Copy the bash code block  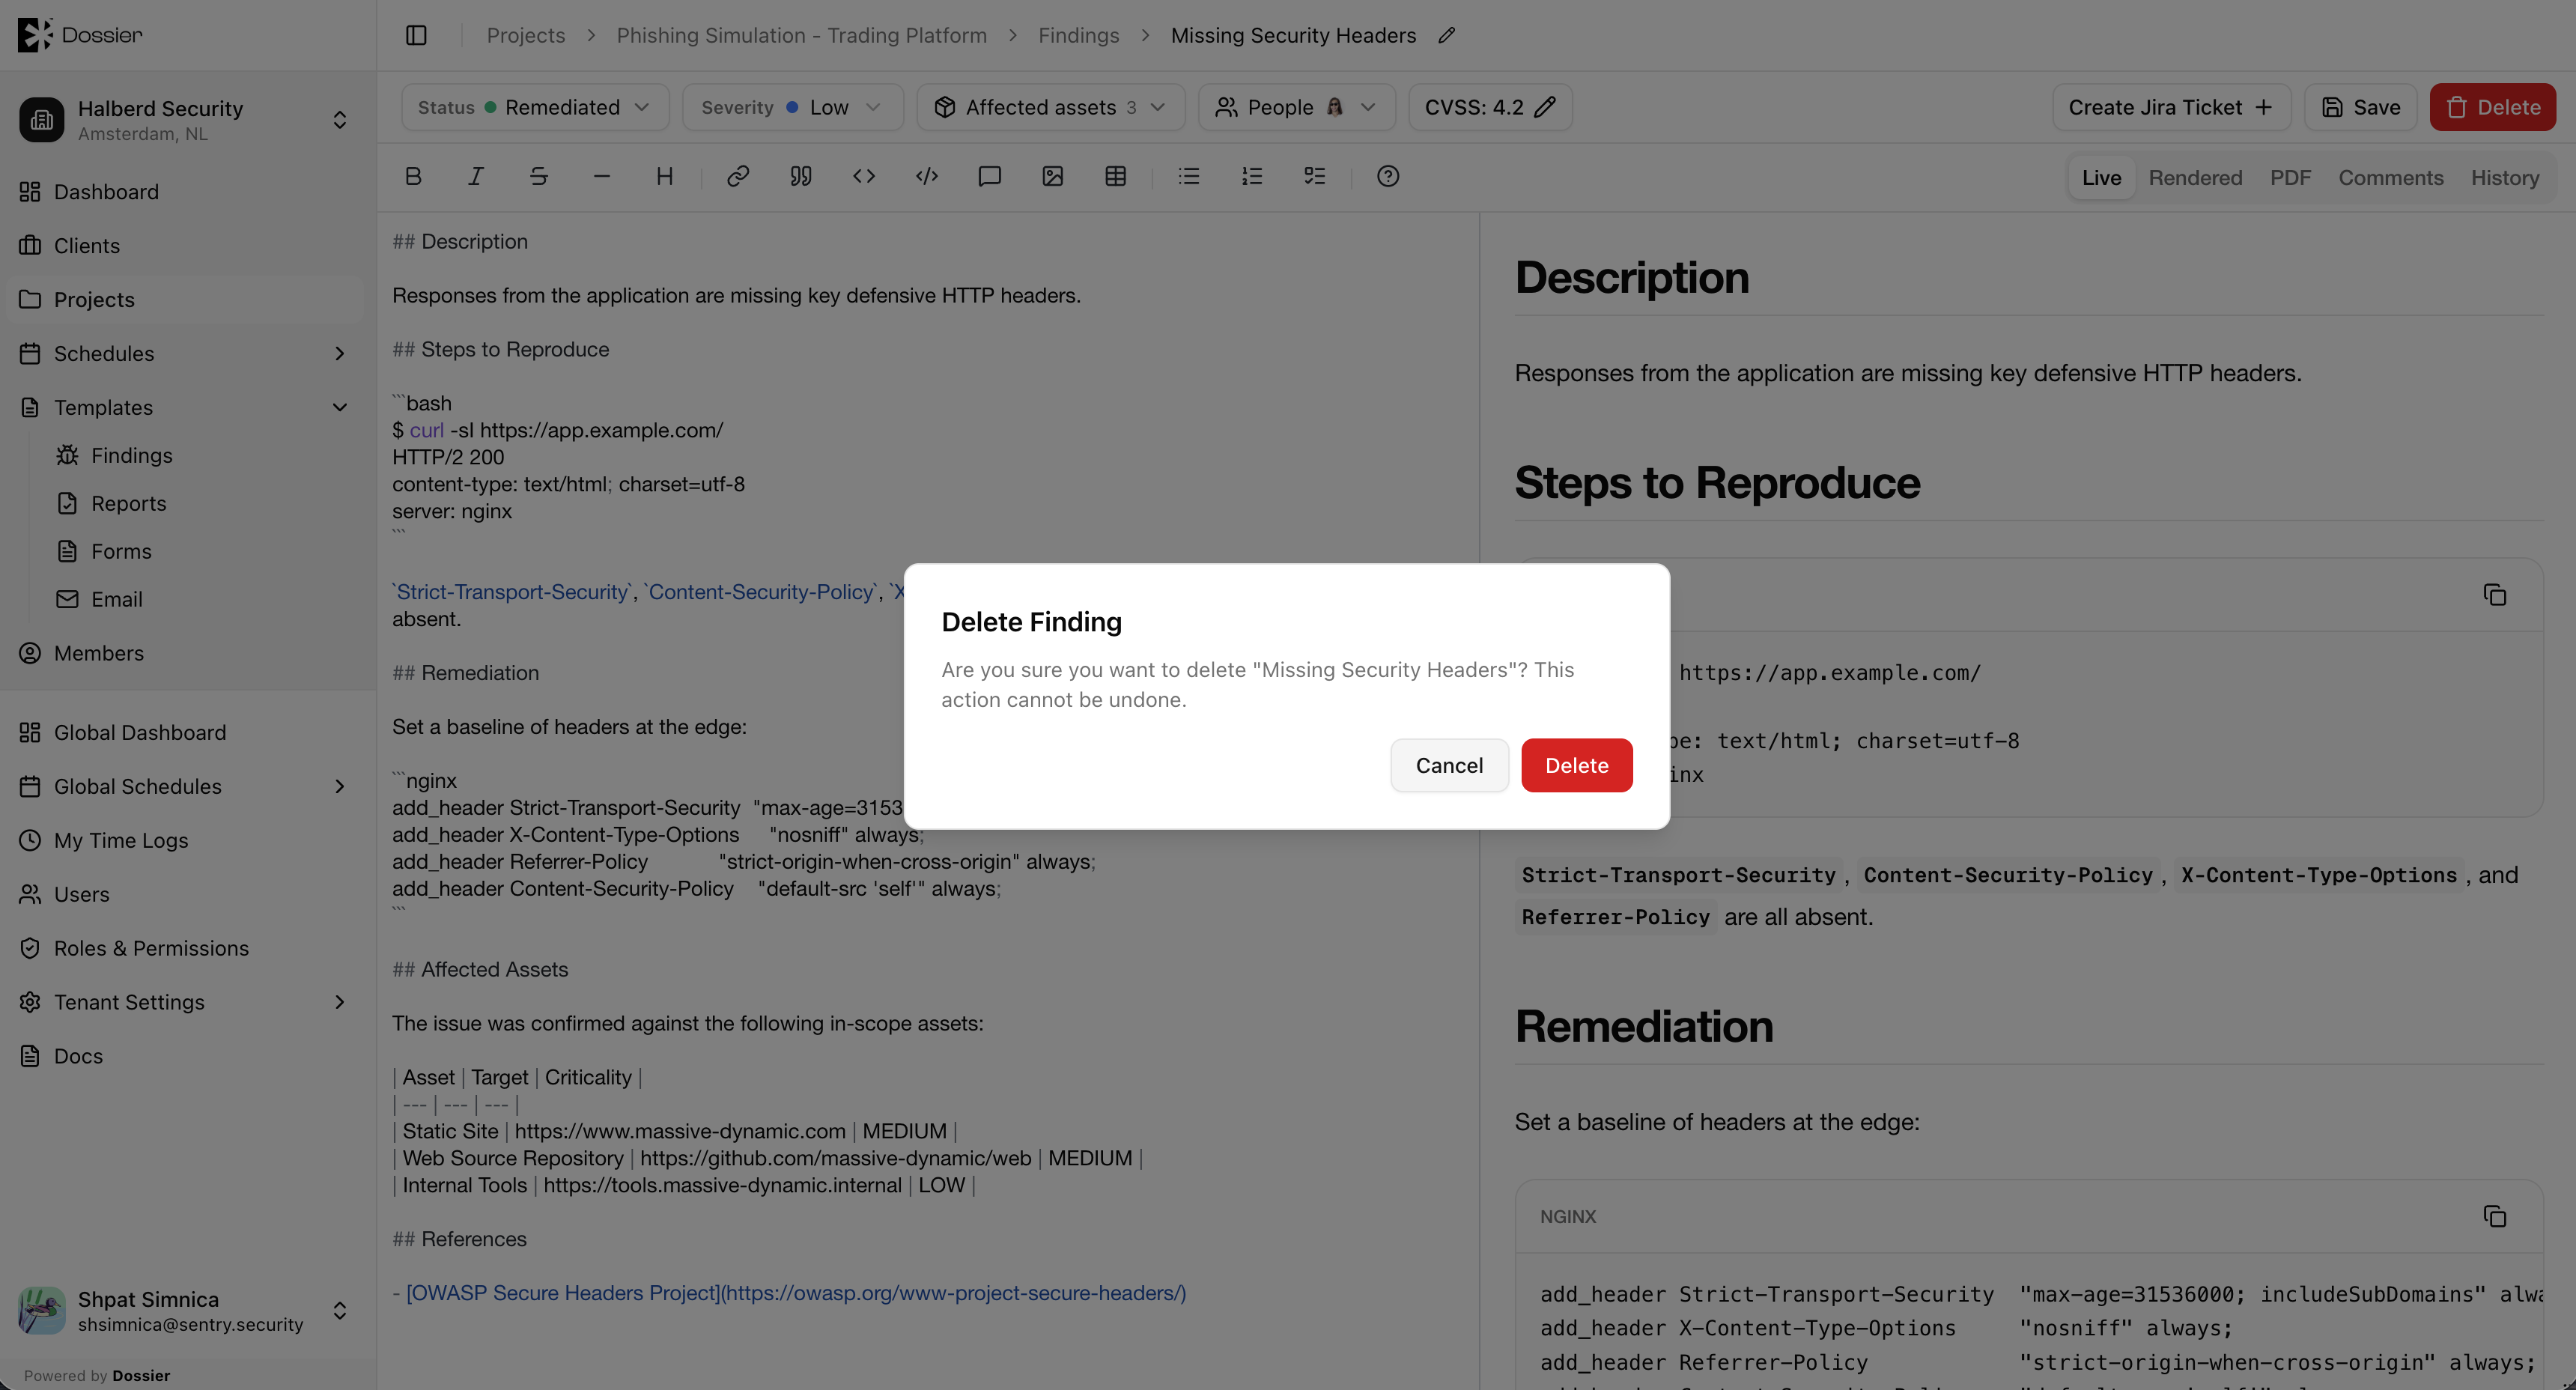click(x=2495, y=595)
